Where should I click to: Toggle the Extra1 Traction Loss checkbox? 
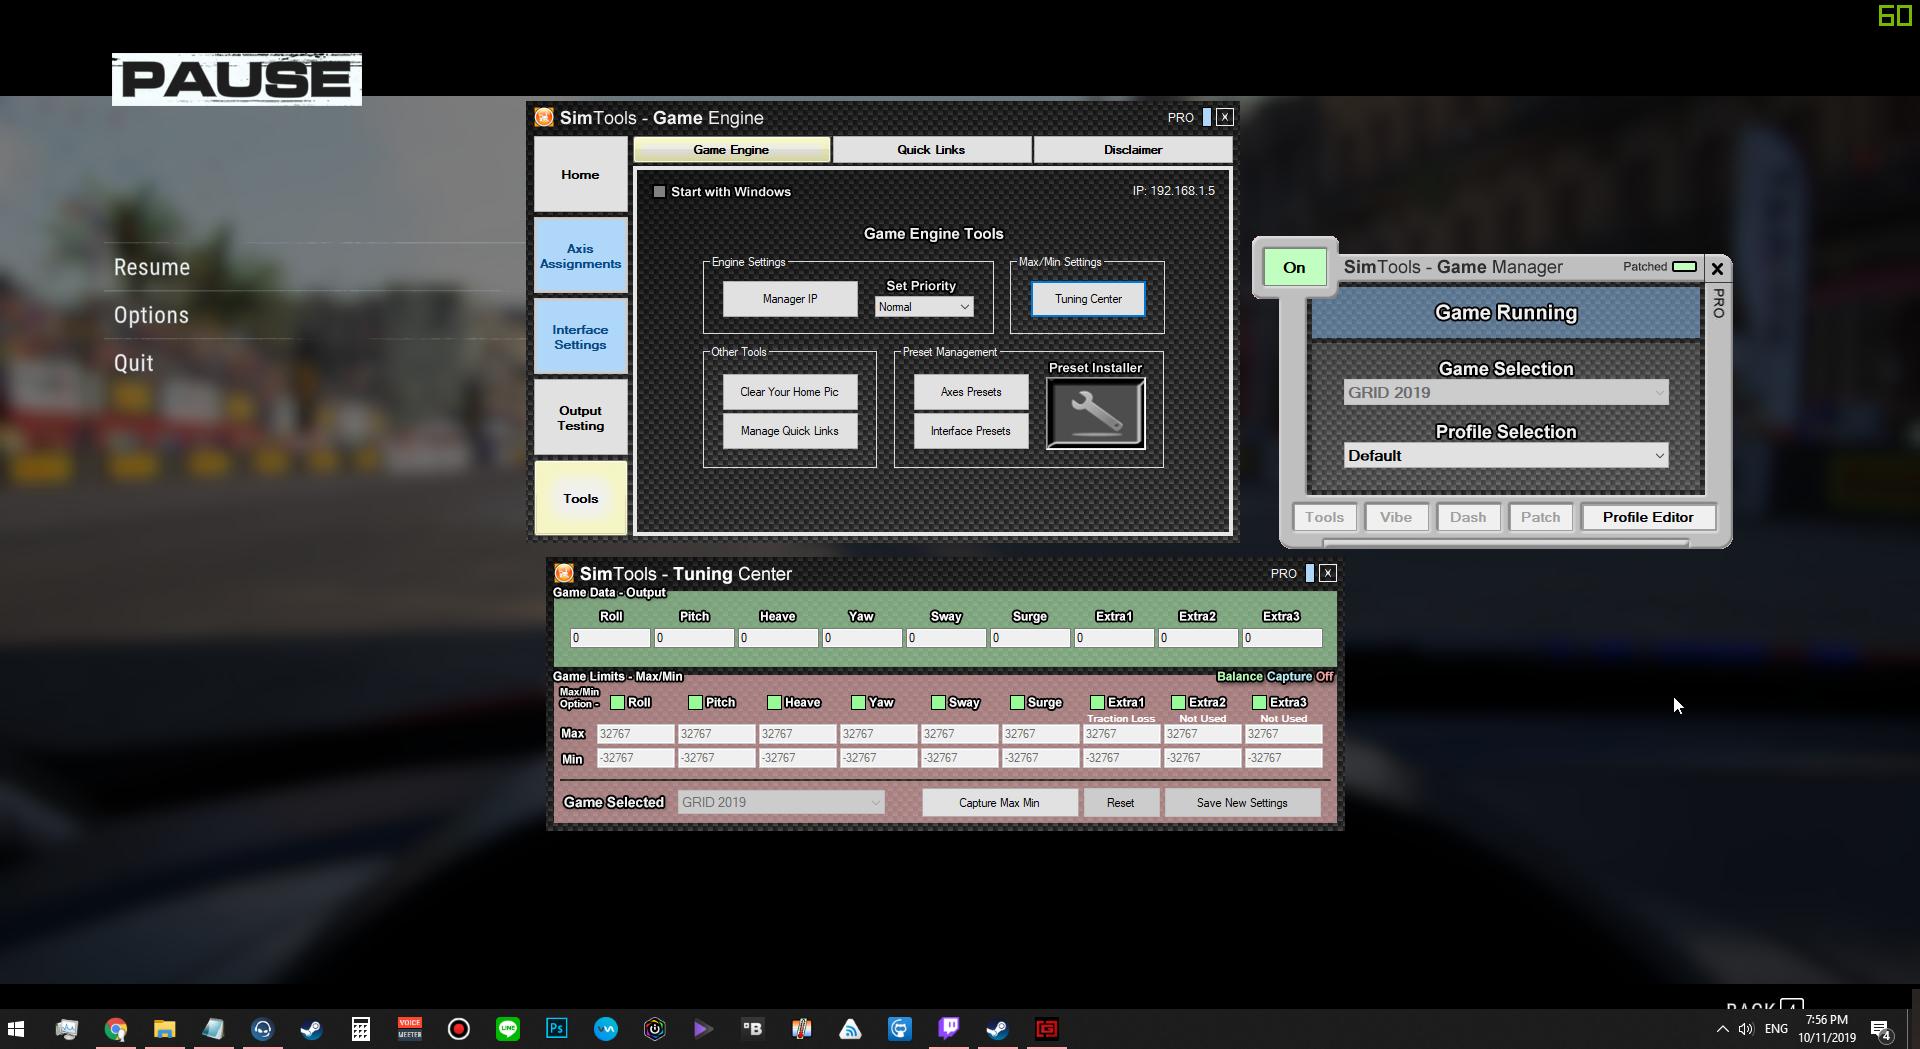click(x=1097, y=702)
